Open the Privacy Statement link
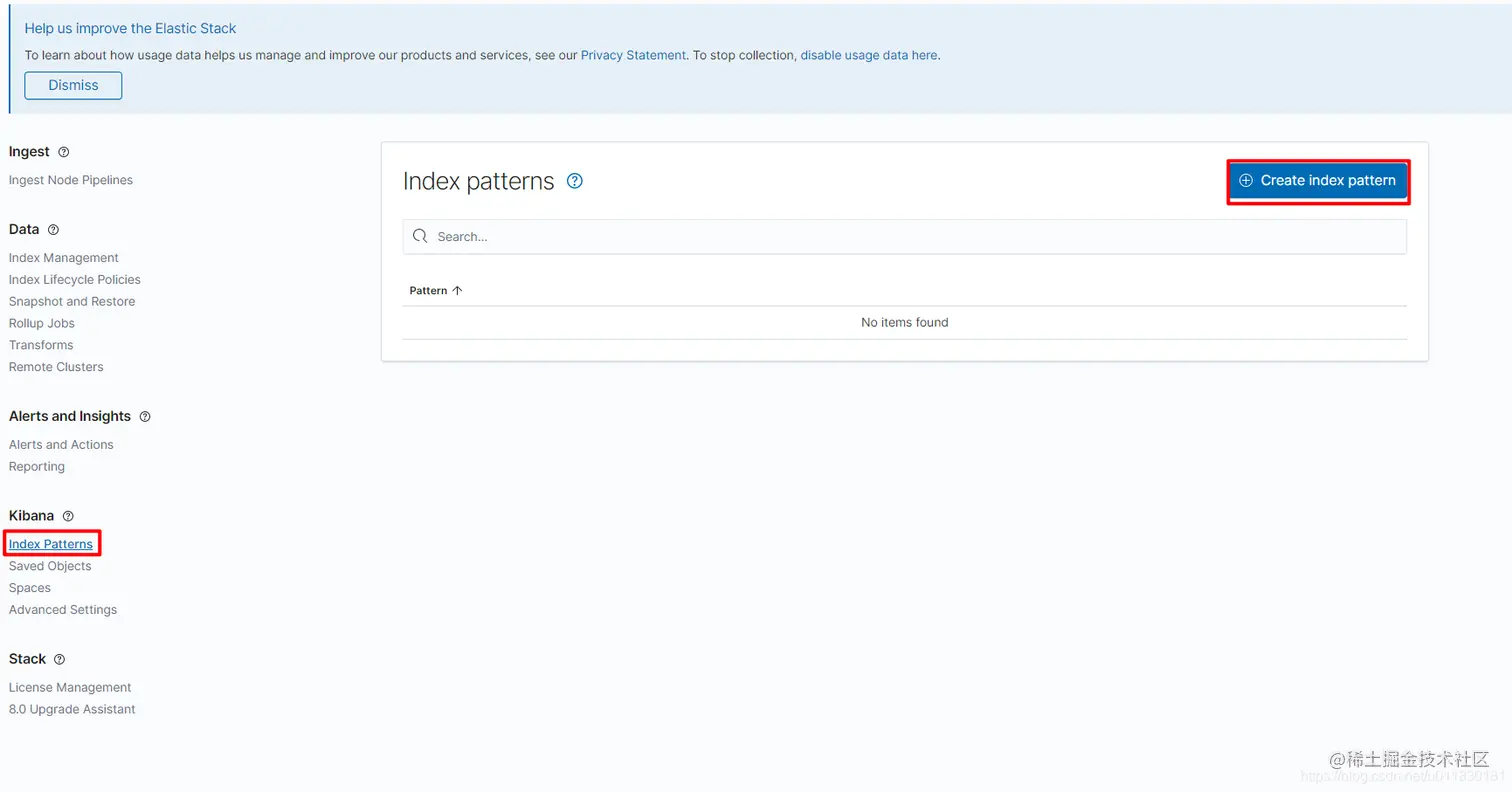Image resolution: width=1512 pixels, height=792 pixels. pyautogui.click(x=633, y=55)
